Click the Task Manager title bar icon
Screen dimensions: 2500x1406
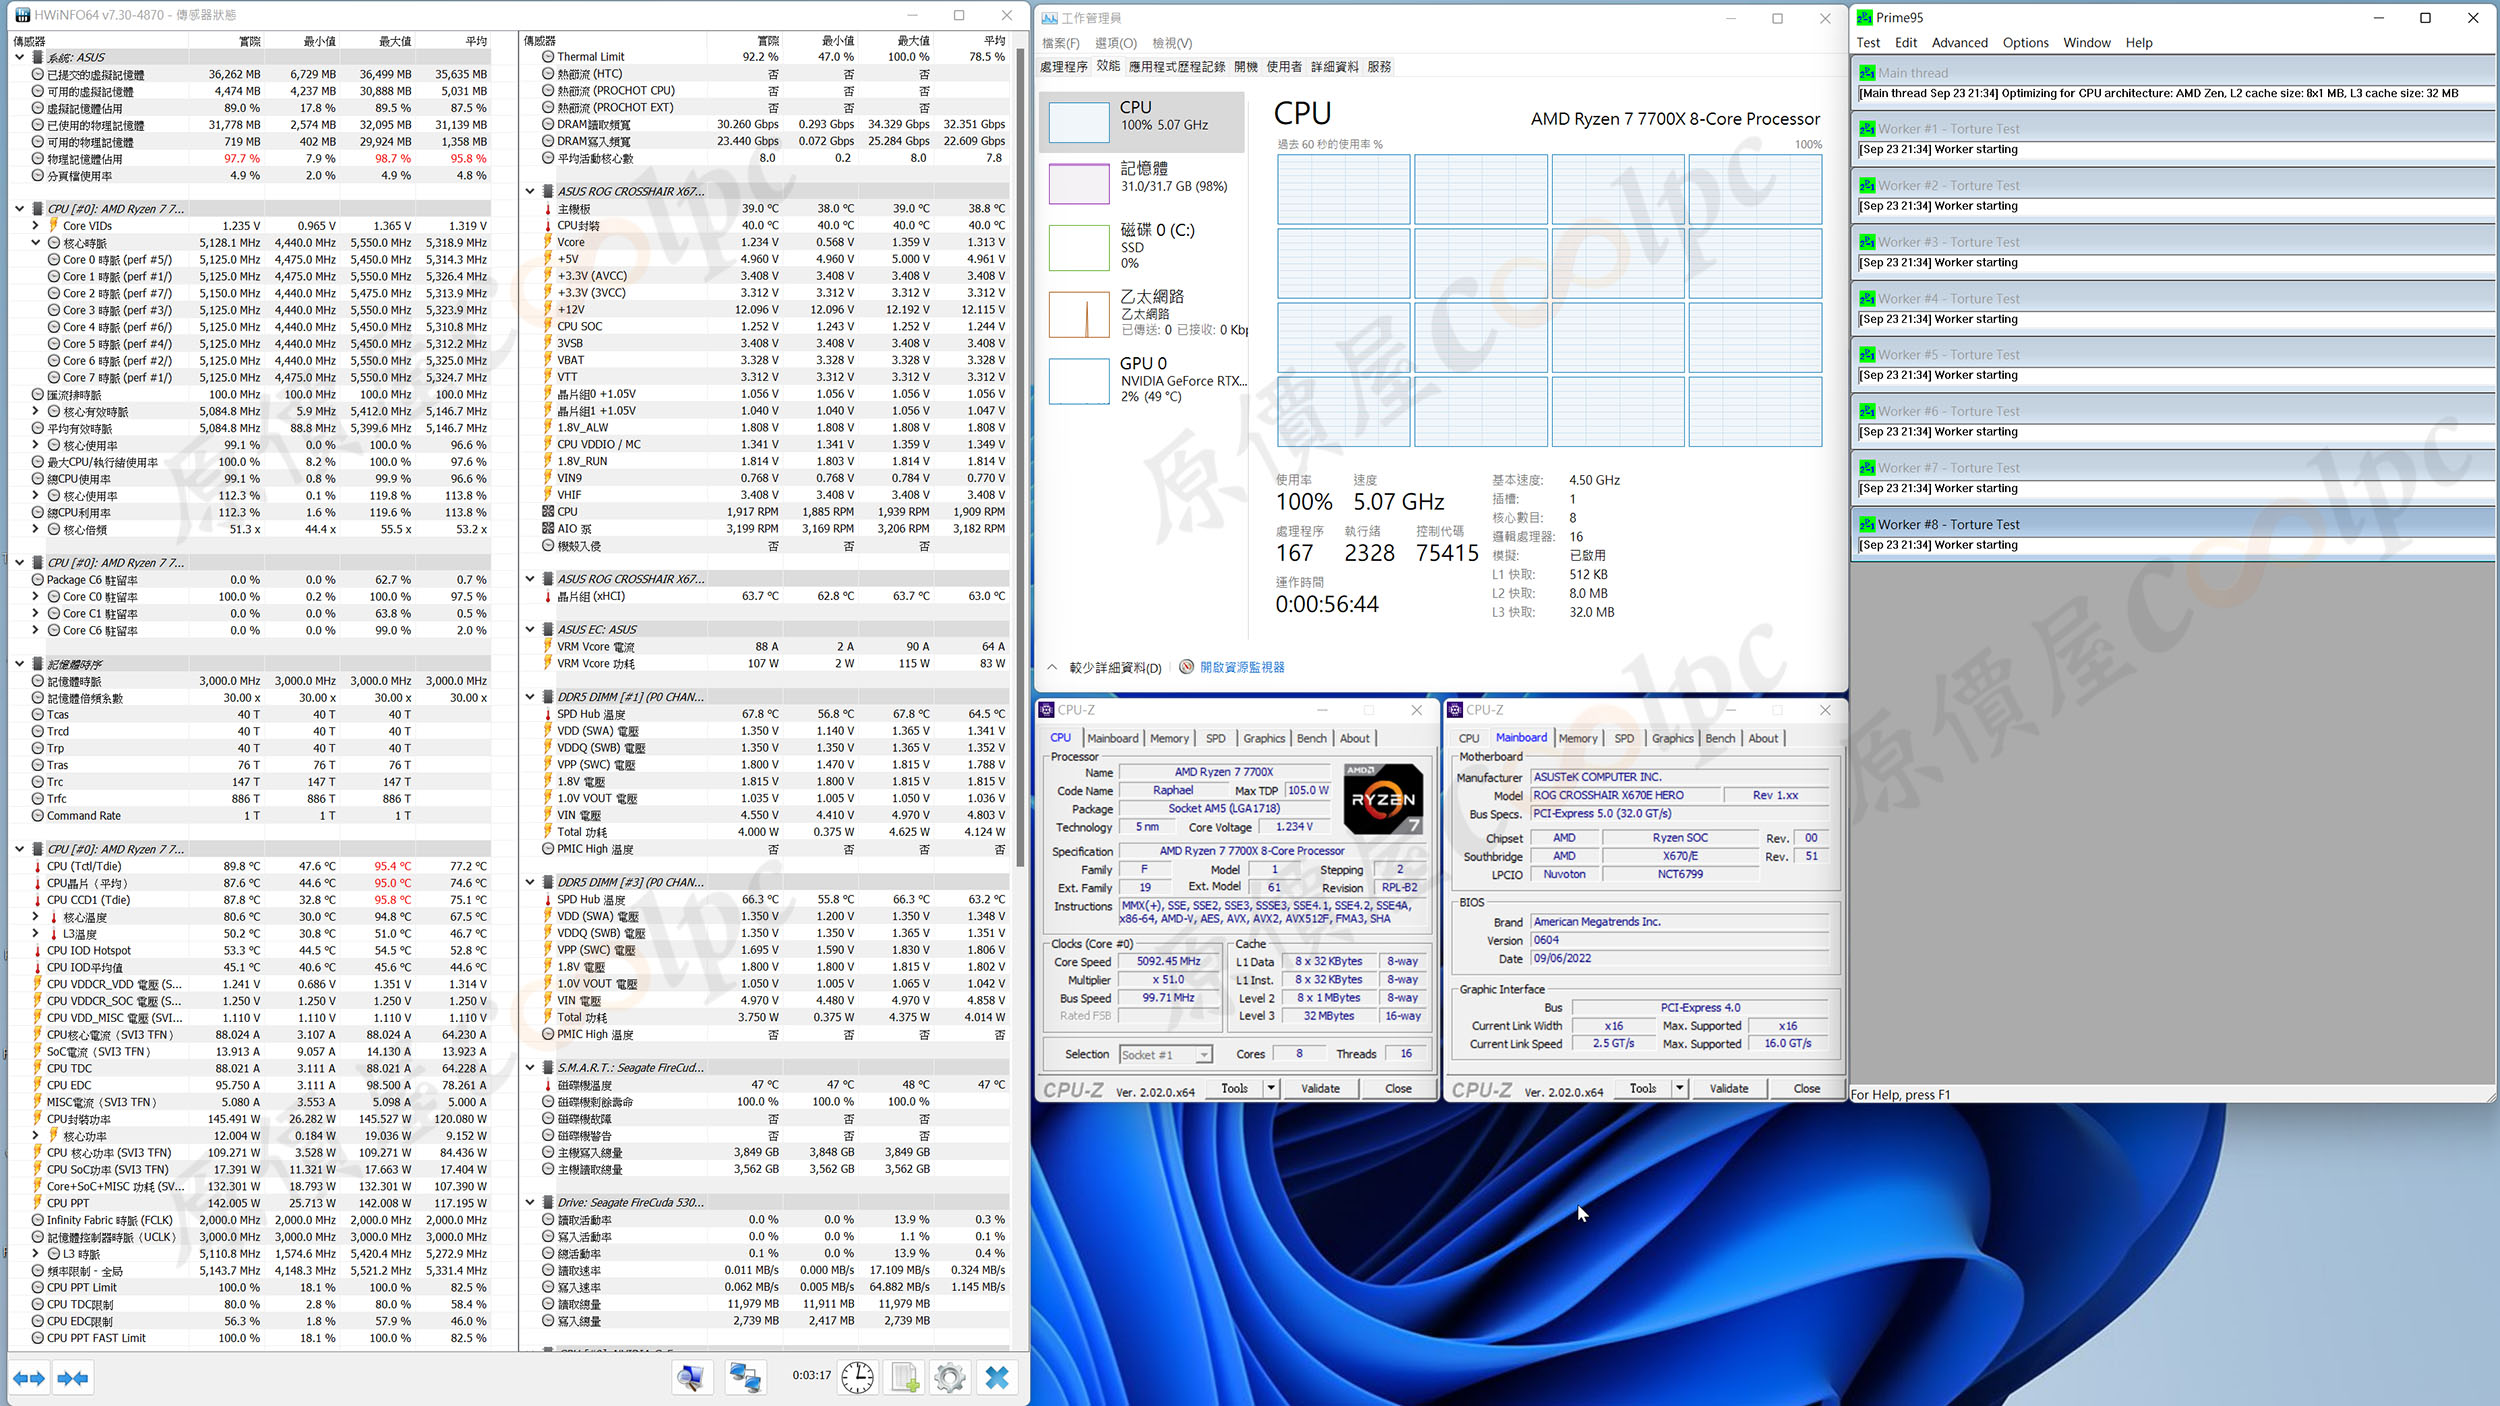pos(1049,18)
